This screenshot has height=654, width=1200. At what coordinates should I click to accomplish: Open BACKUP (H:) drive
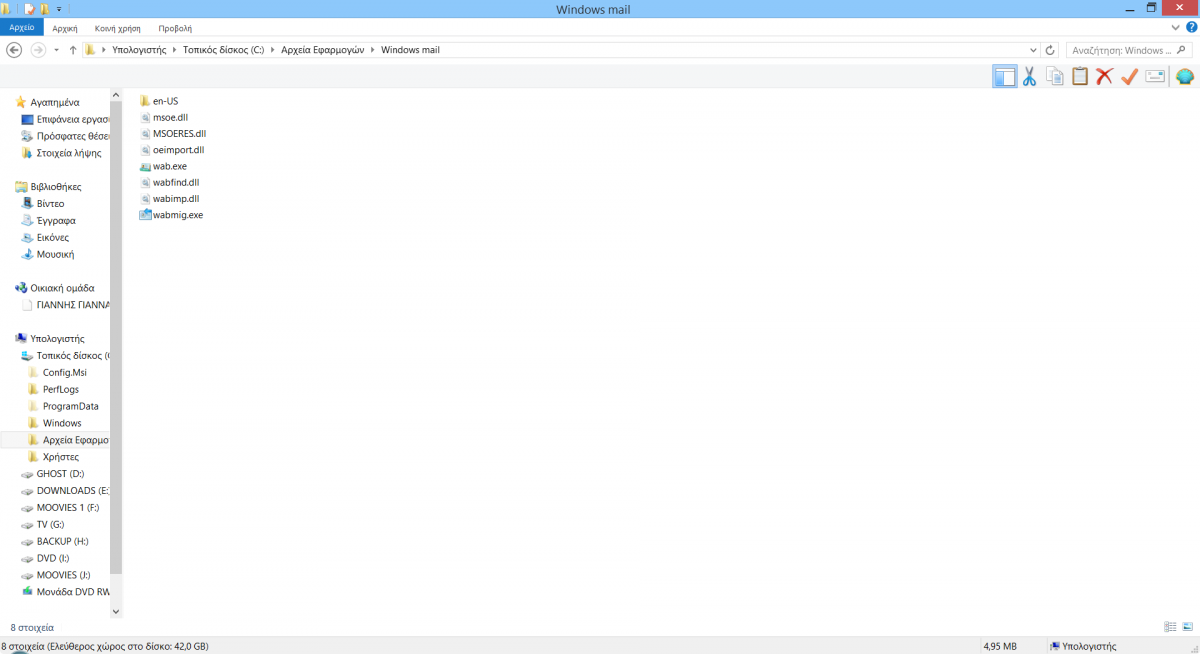55,541
